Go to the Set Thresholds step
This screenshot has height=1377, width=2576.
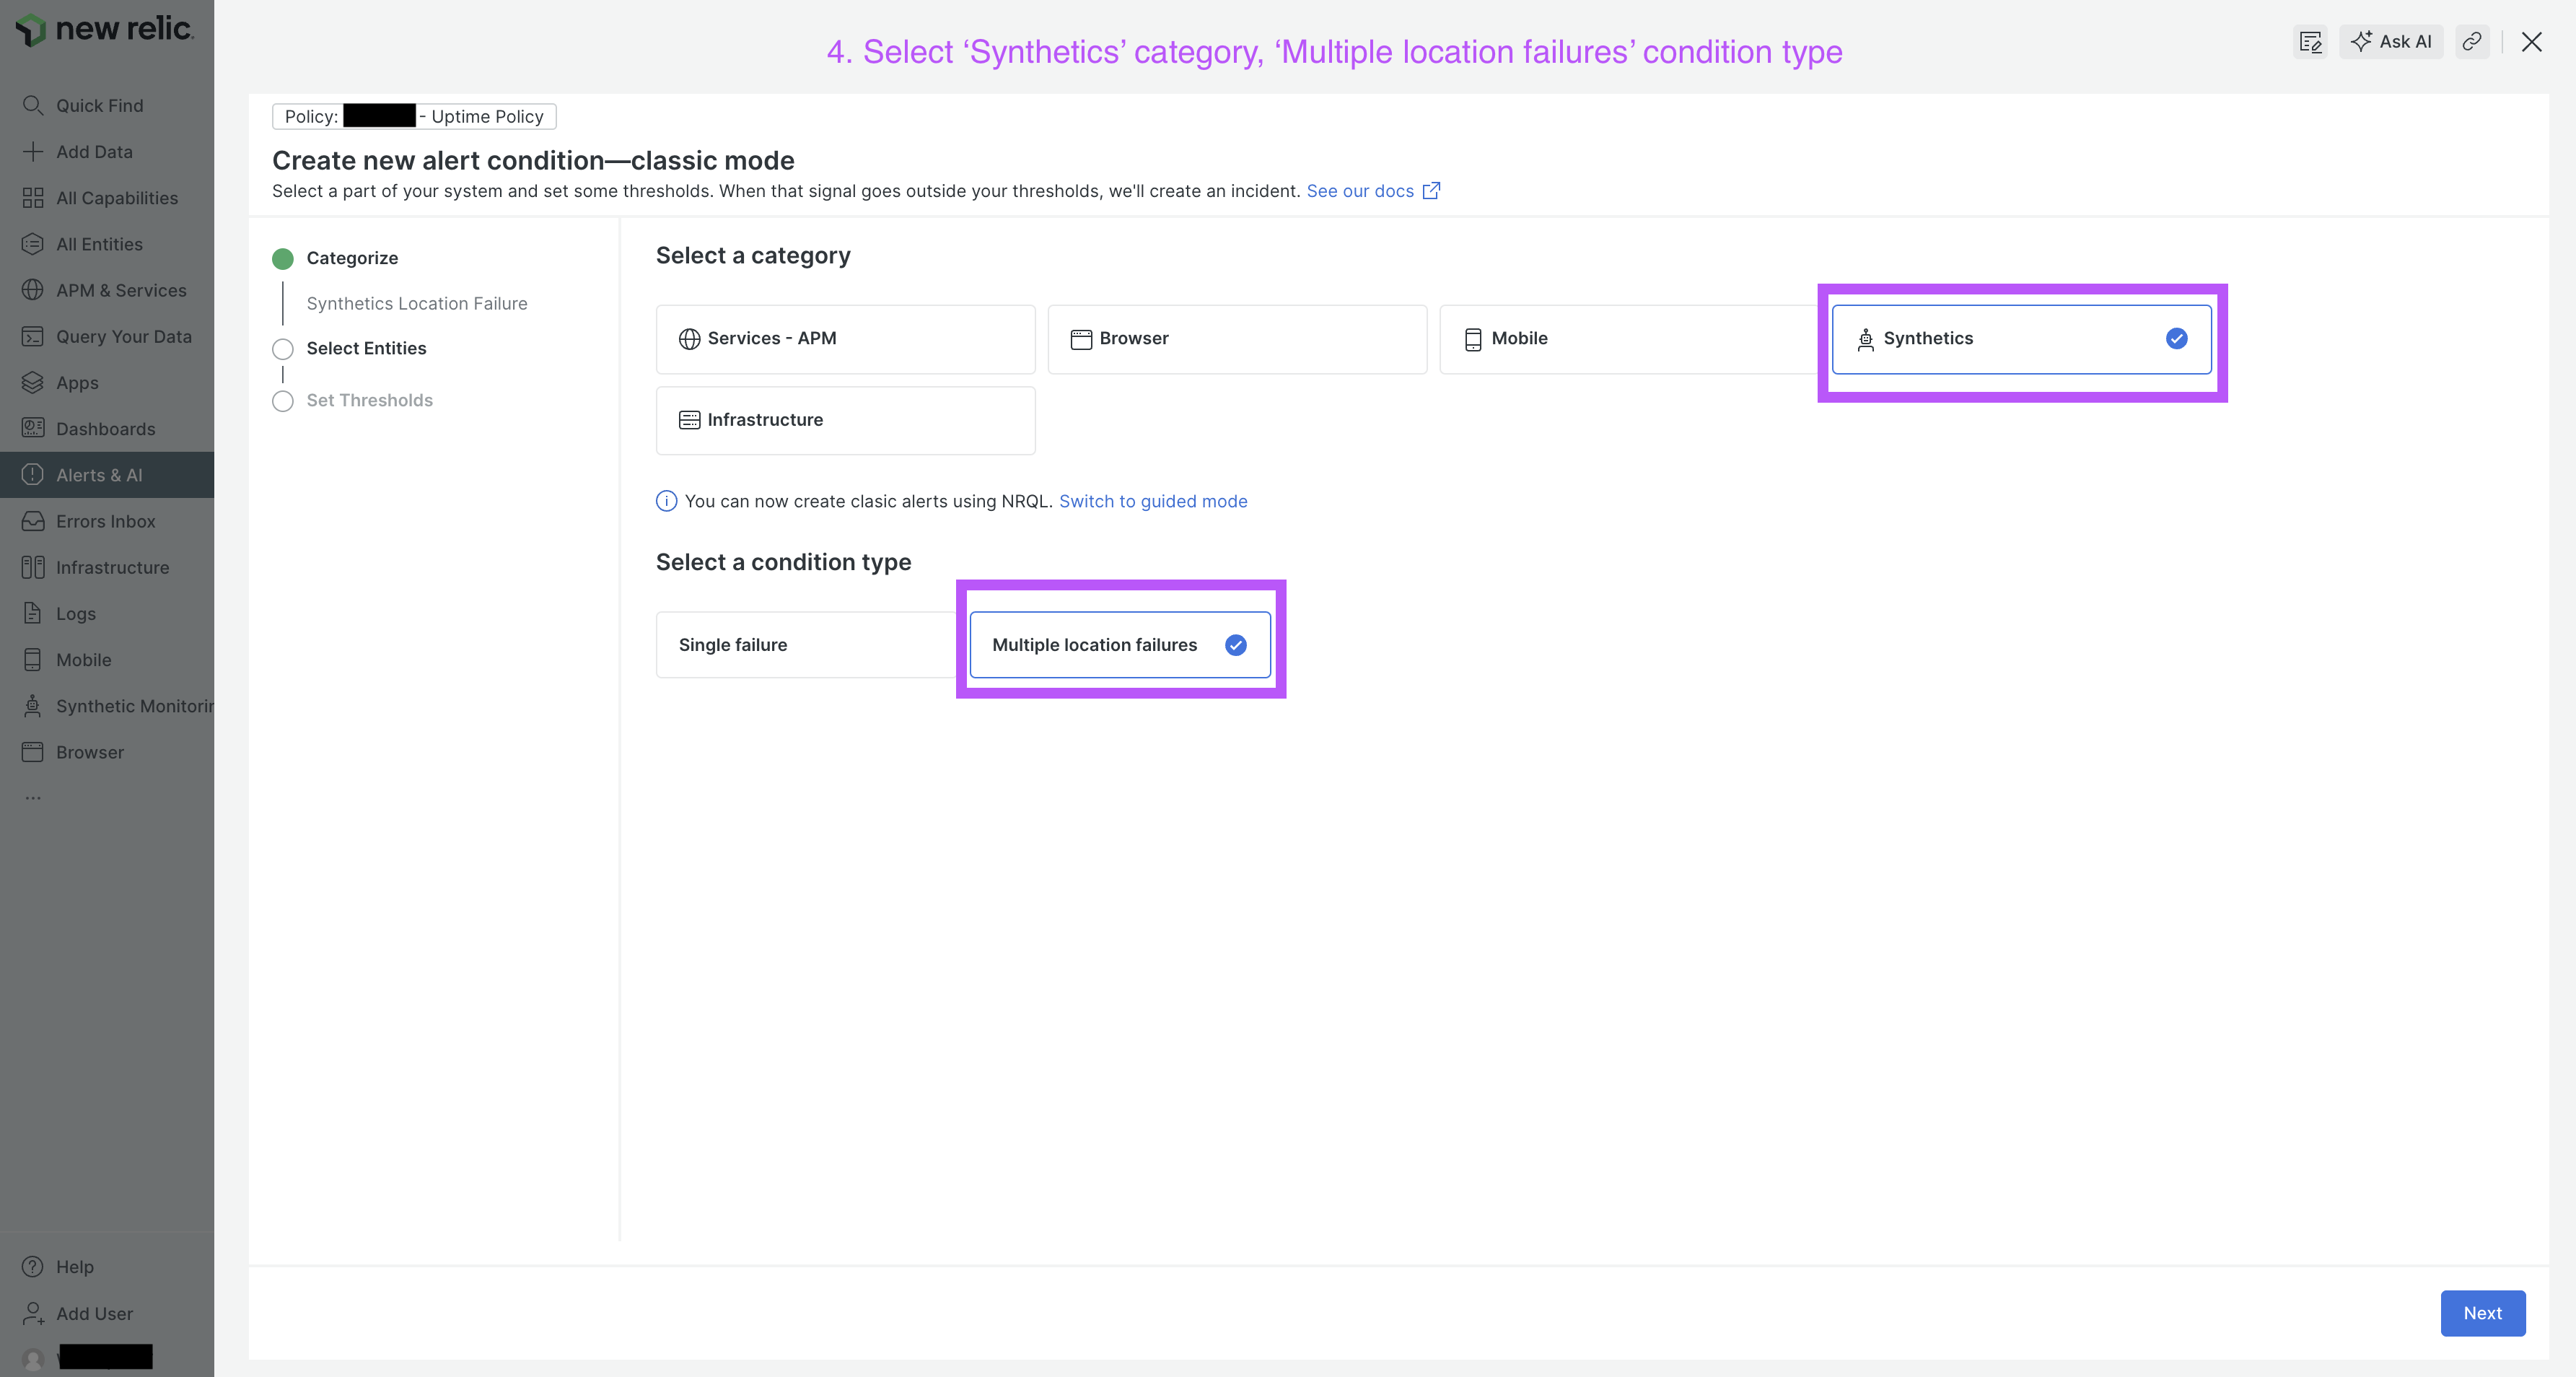pyautogui.click(x=369, y=400)
